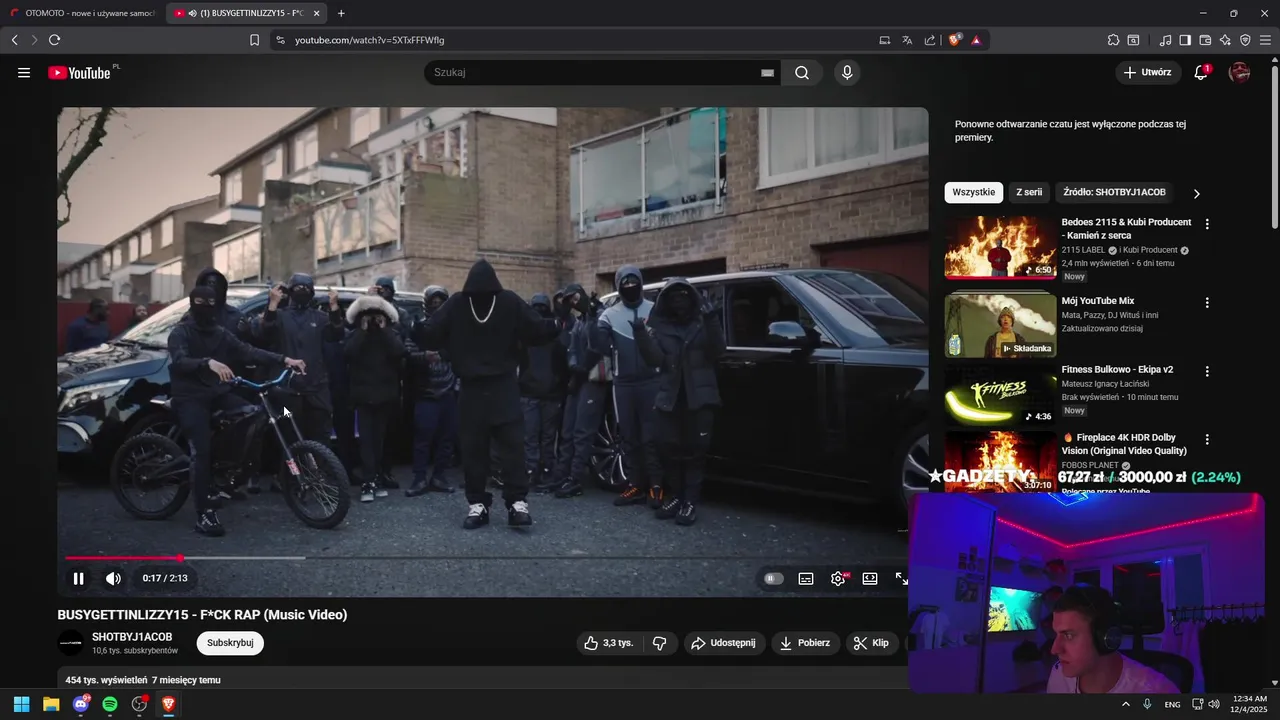Screen dimensions: 1280x720
Task: Open Brave Rewards triangle icon
Action: point(976,40)
